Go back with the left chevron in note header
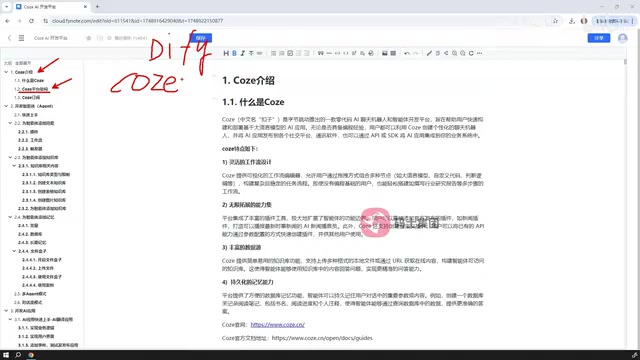The image size is (640, 360). 9,38
